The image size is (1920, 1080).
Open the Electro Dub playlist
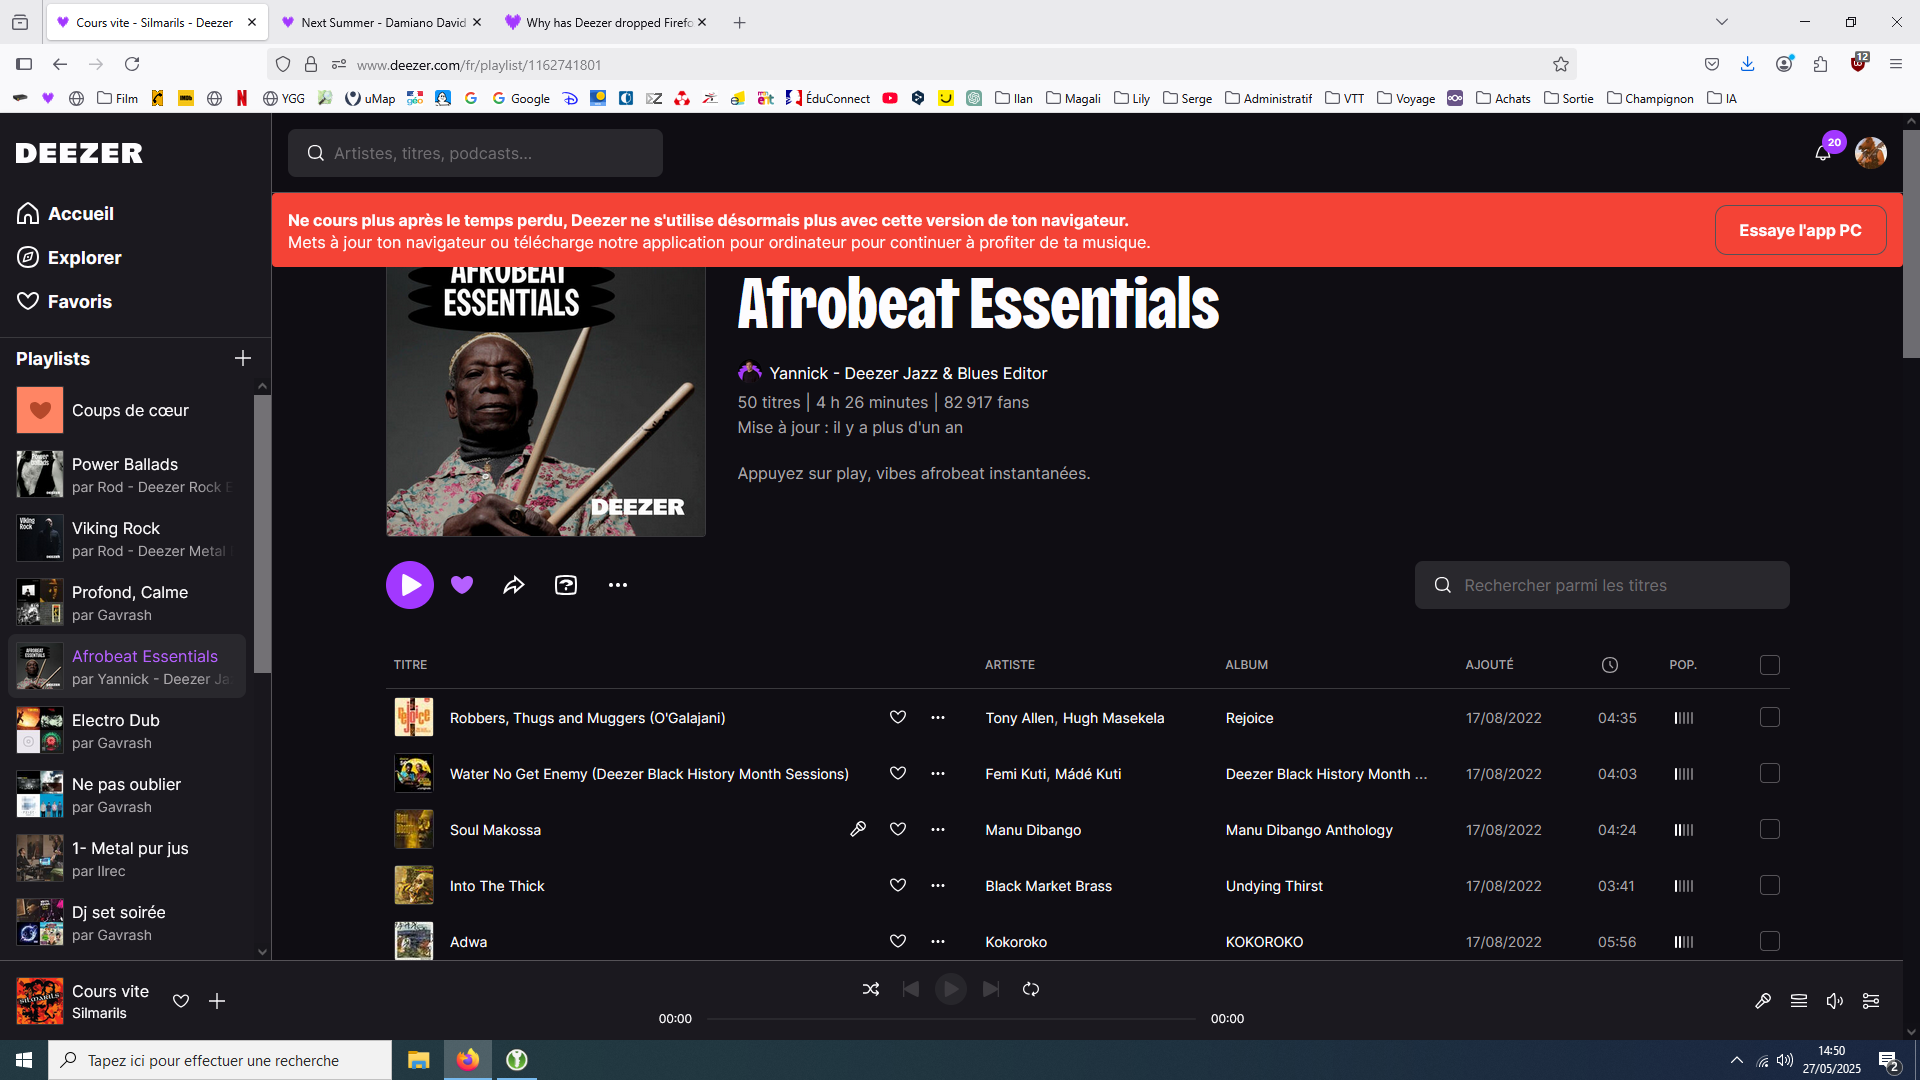coord(130,730)
